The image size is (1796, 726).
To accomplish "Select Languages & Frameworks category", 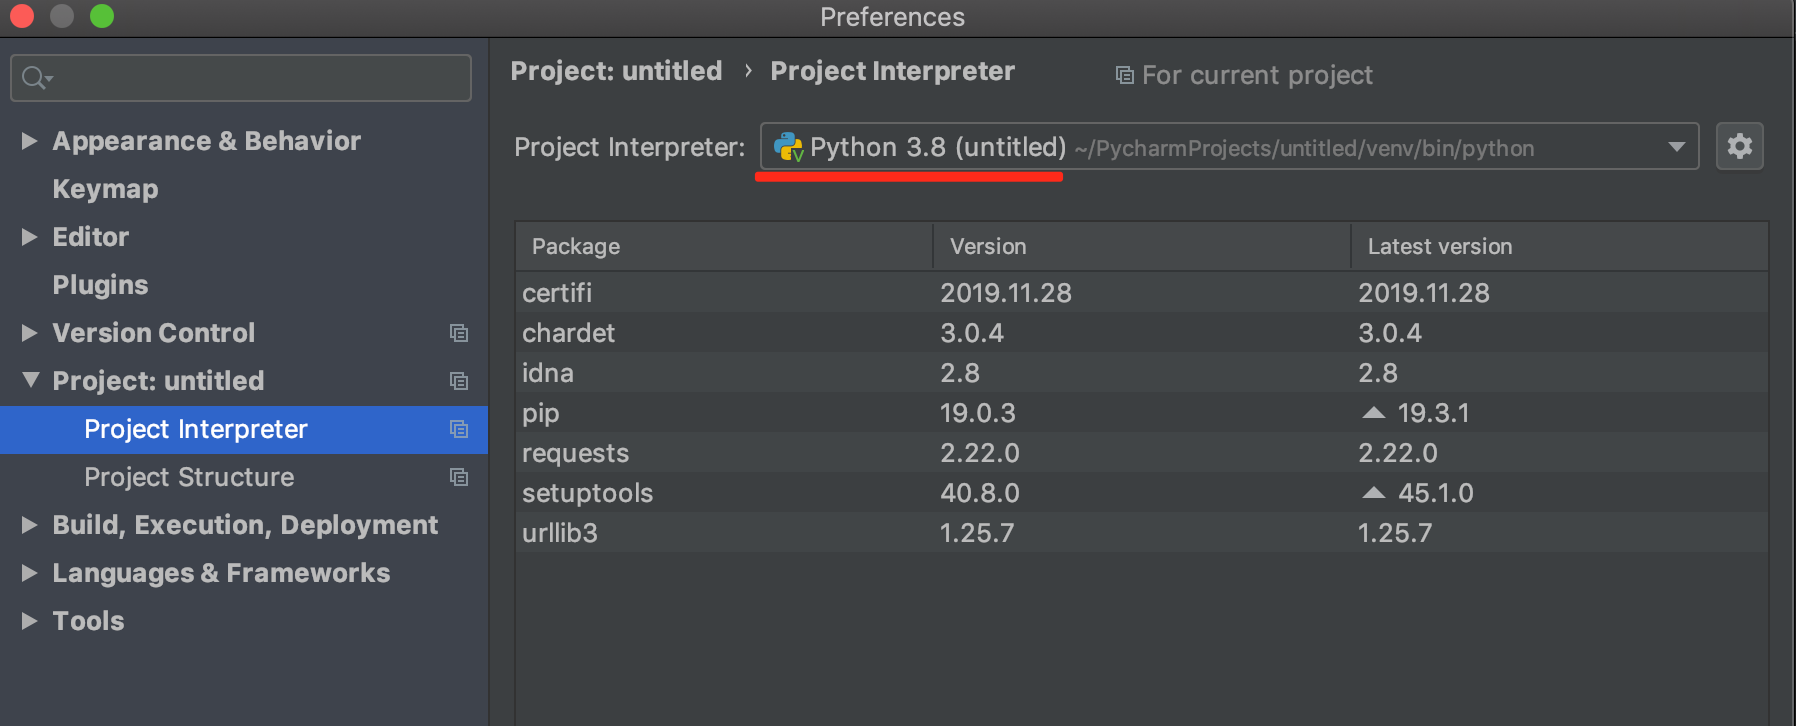I will pos(221,573).
